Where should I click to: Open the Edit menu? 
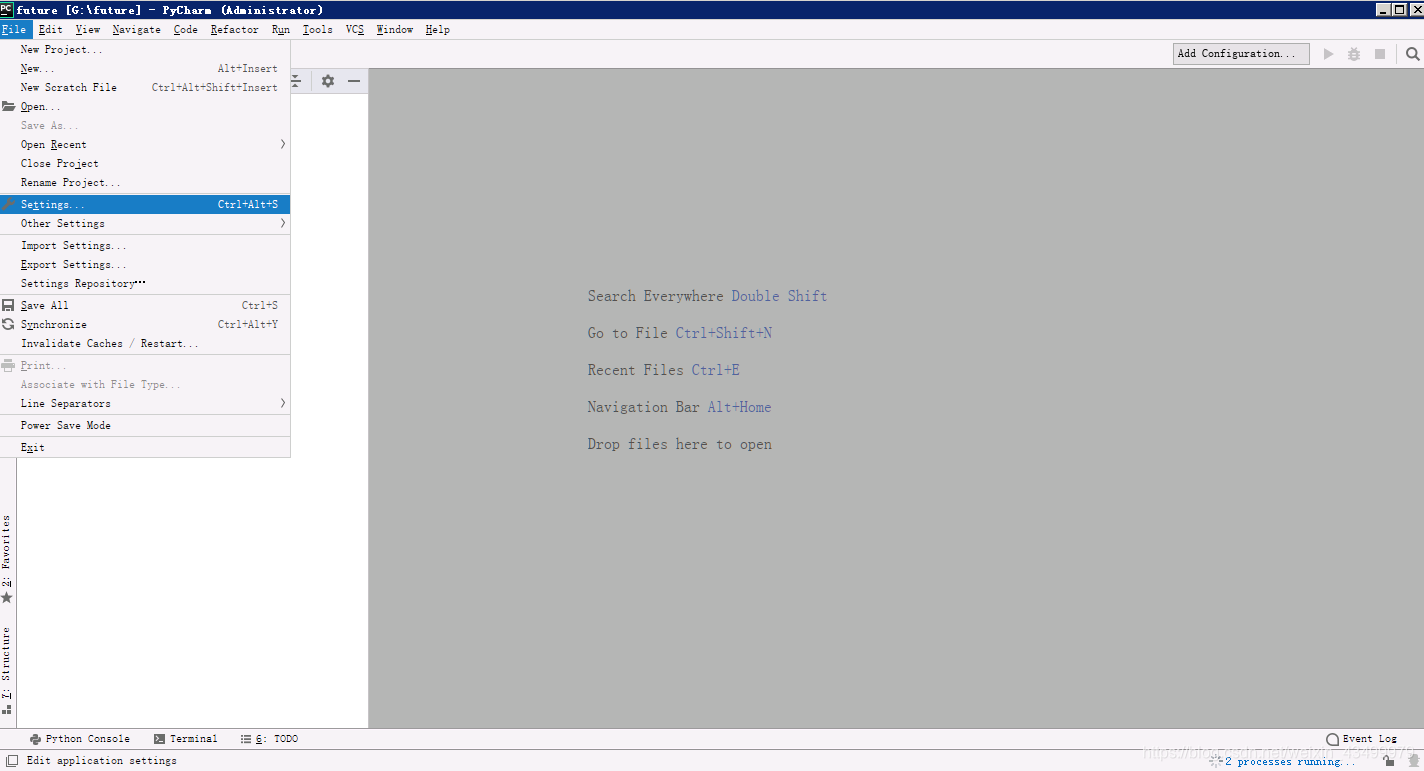50,29
